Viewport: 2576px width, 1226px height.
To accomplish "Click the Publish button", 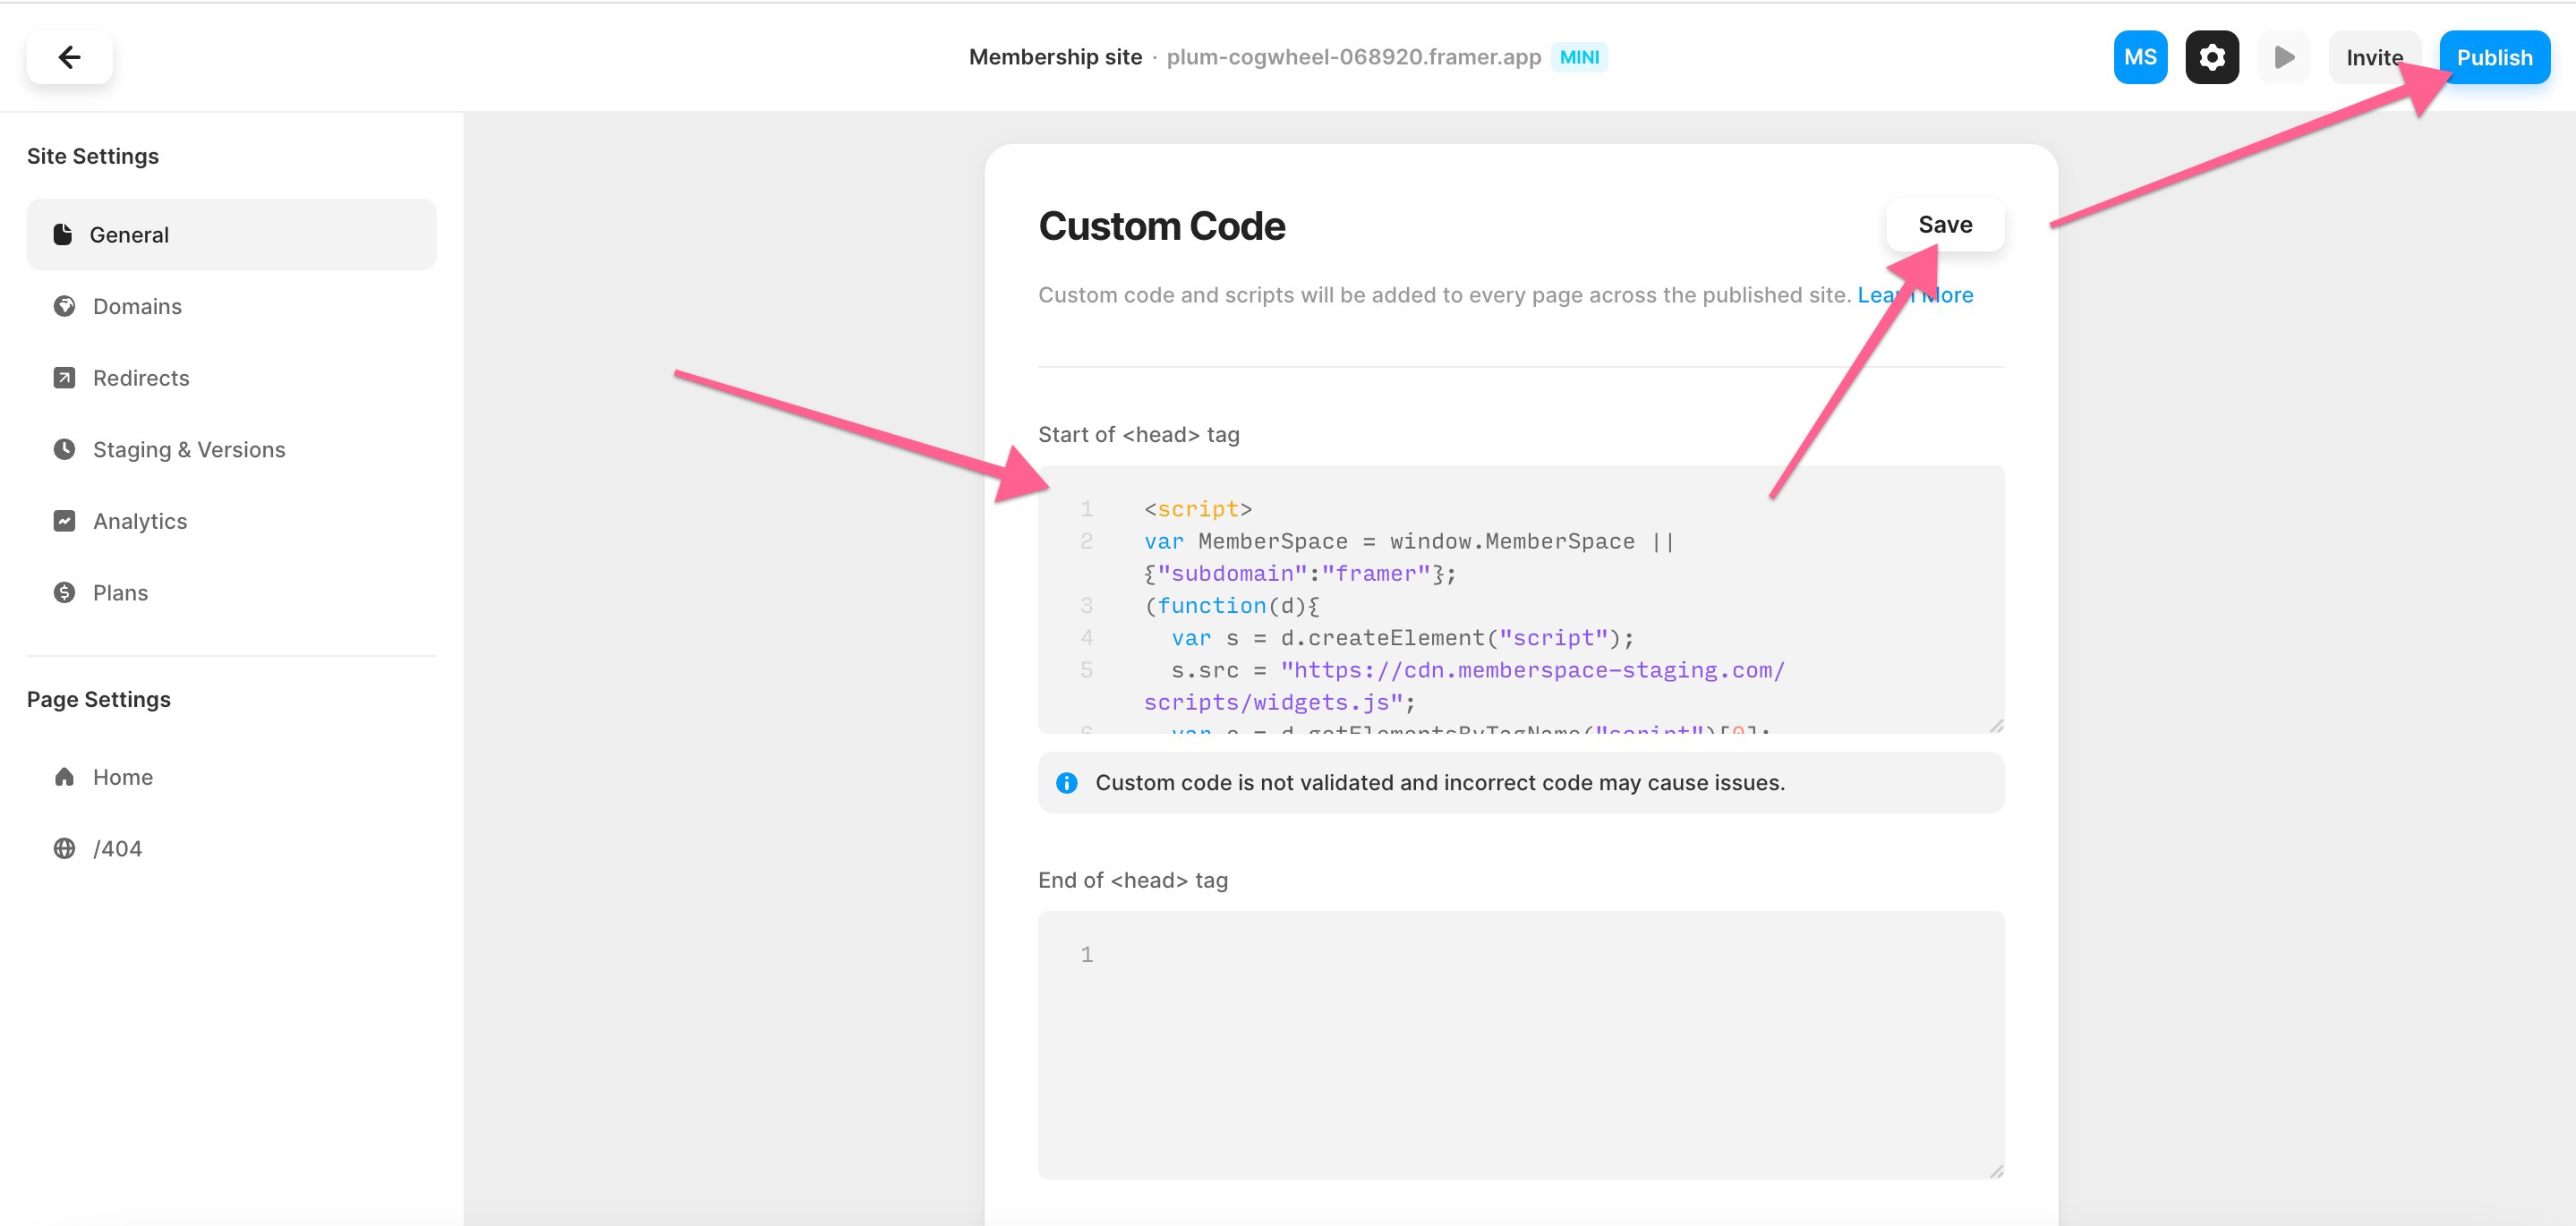I will [x=2493, y=57].
